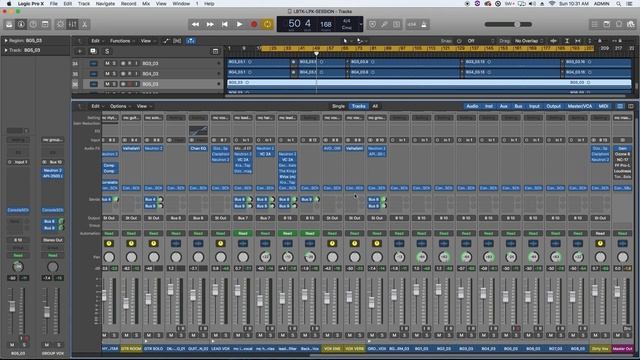This screenshot has width=640, height=360.
Task: Start playback with the Play button
Action: point(239,24)
